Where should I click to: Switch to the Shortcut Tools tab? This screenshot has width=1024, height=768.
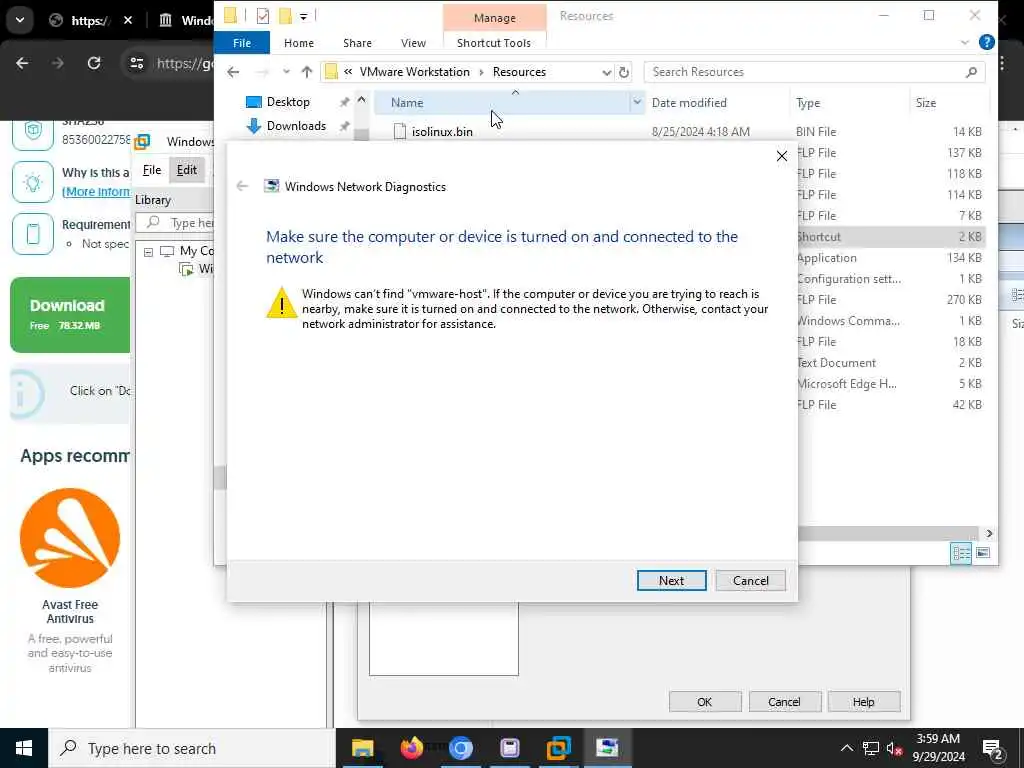[x=494, y=42]
